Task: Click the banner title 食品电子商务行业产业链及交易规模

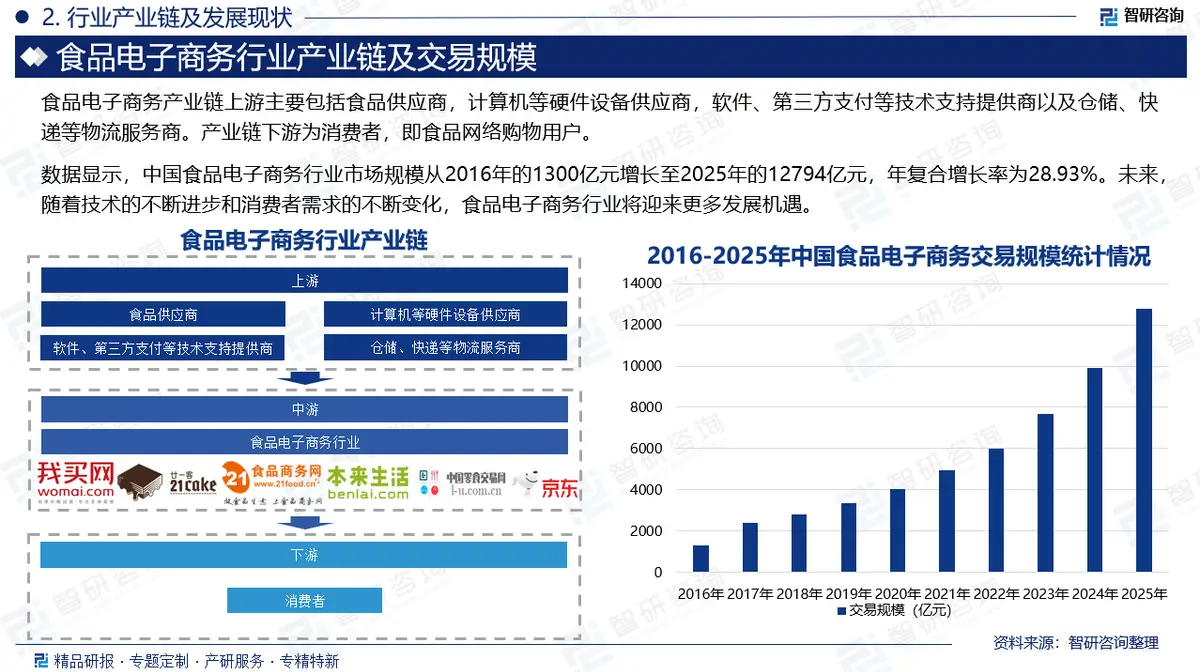Action: coord(297,58)
